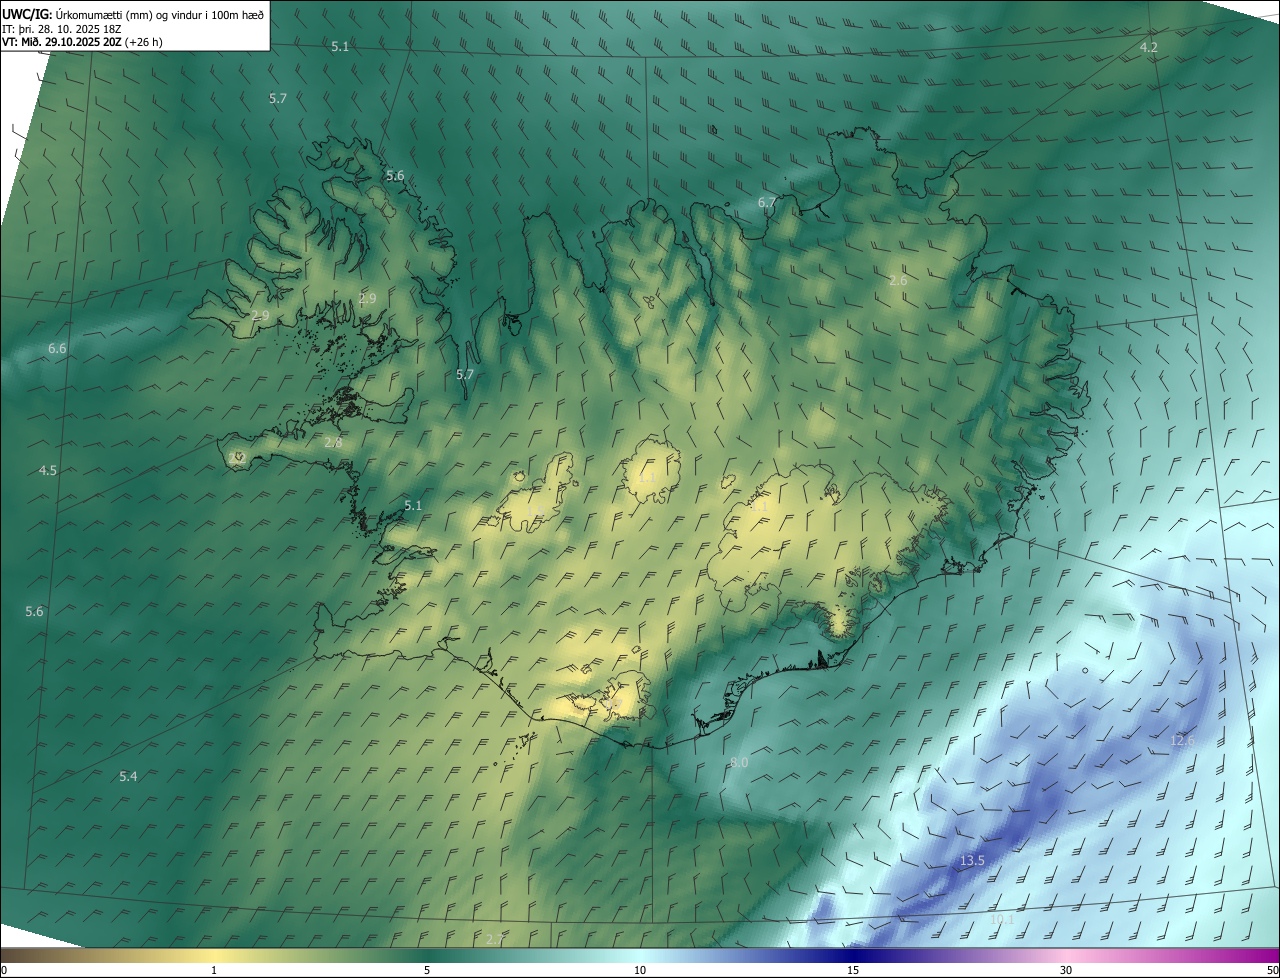Click the '6.6' value label
This screenshot has width=1280, height=978.
(x=57, y=348)
